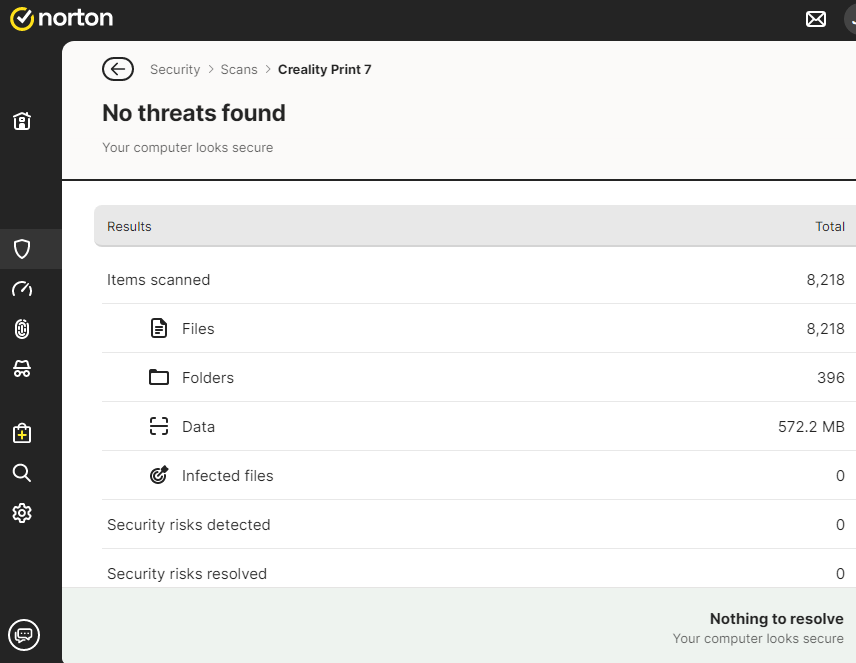The width and height of the screenshot is (856, 663).
Task: Click the Total column header
Action: 829,226
